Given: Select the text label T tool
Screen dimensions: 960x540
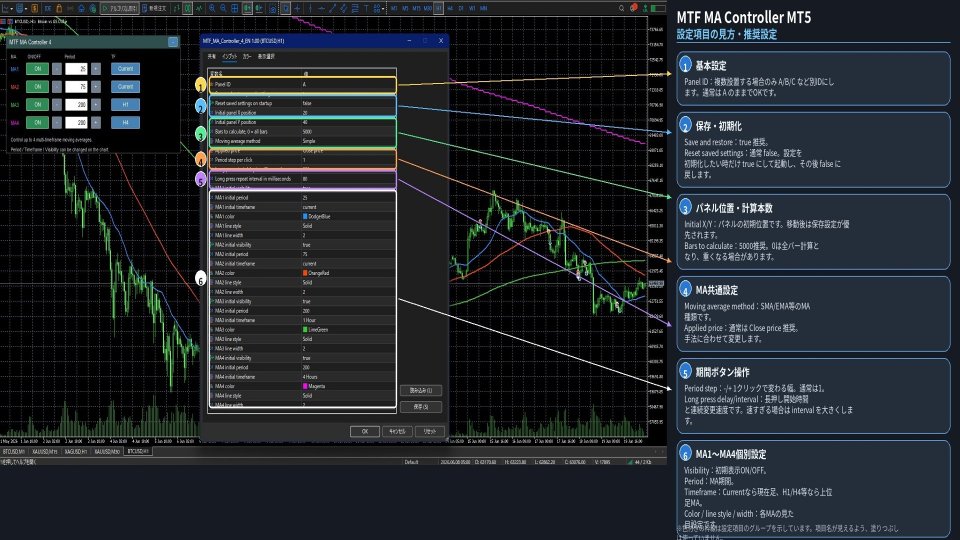Looking at the screenshot, I should point(366,9).
